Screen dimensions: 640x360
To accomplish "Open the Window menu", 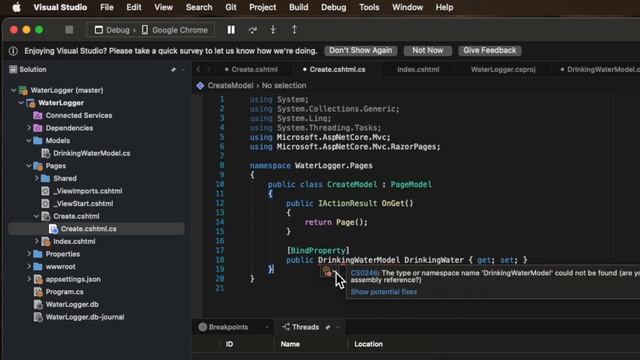I will tap(407, 7).
